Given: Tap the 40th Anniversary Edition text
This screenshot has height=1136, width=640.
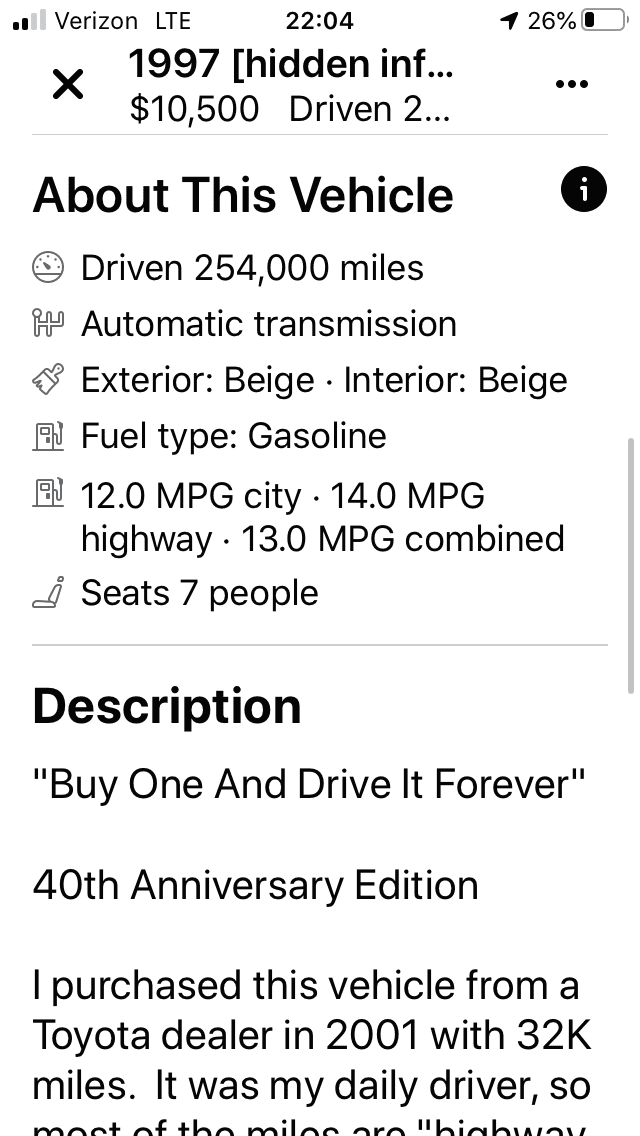Looking at the screenshot, I should [x=255, y=885].
